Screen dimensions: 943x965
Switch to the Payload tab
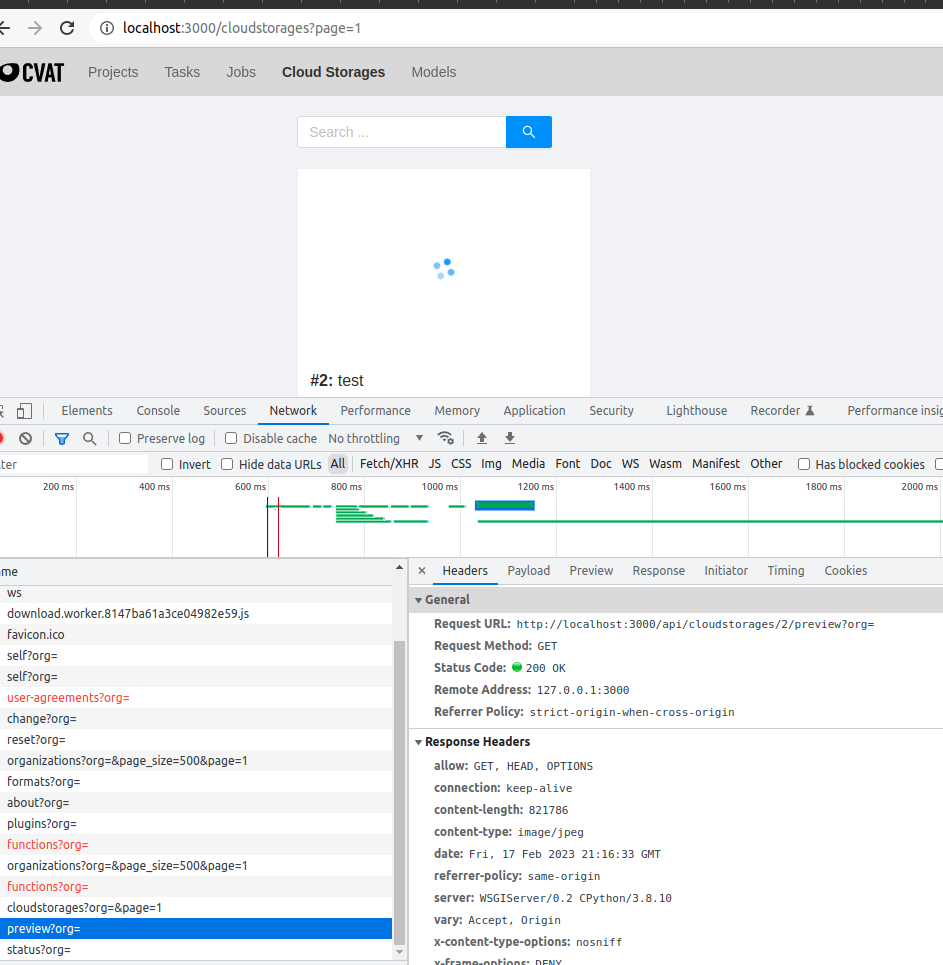coord(528,570)
